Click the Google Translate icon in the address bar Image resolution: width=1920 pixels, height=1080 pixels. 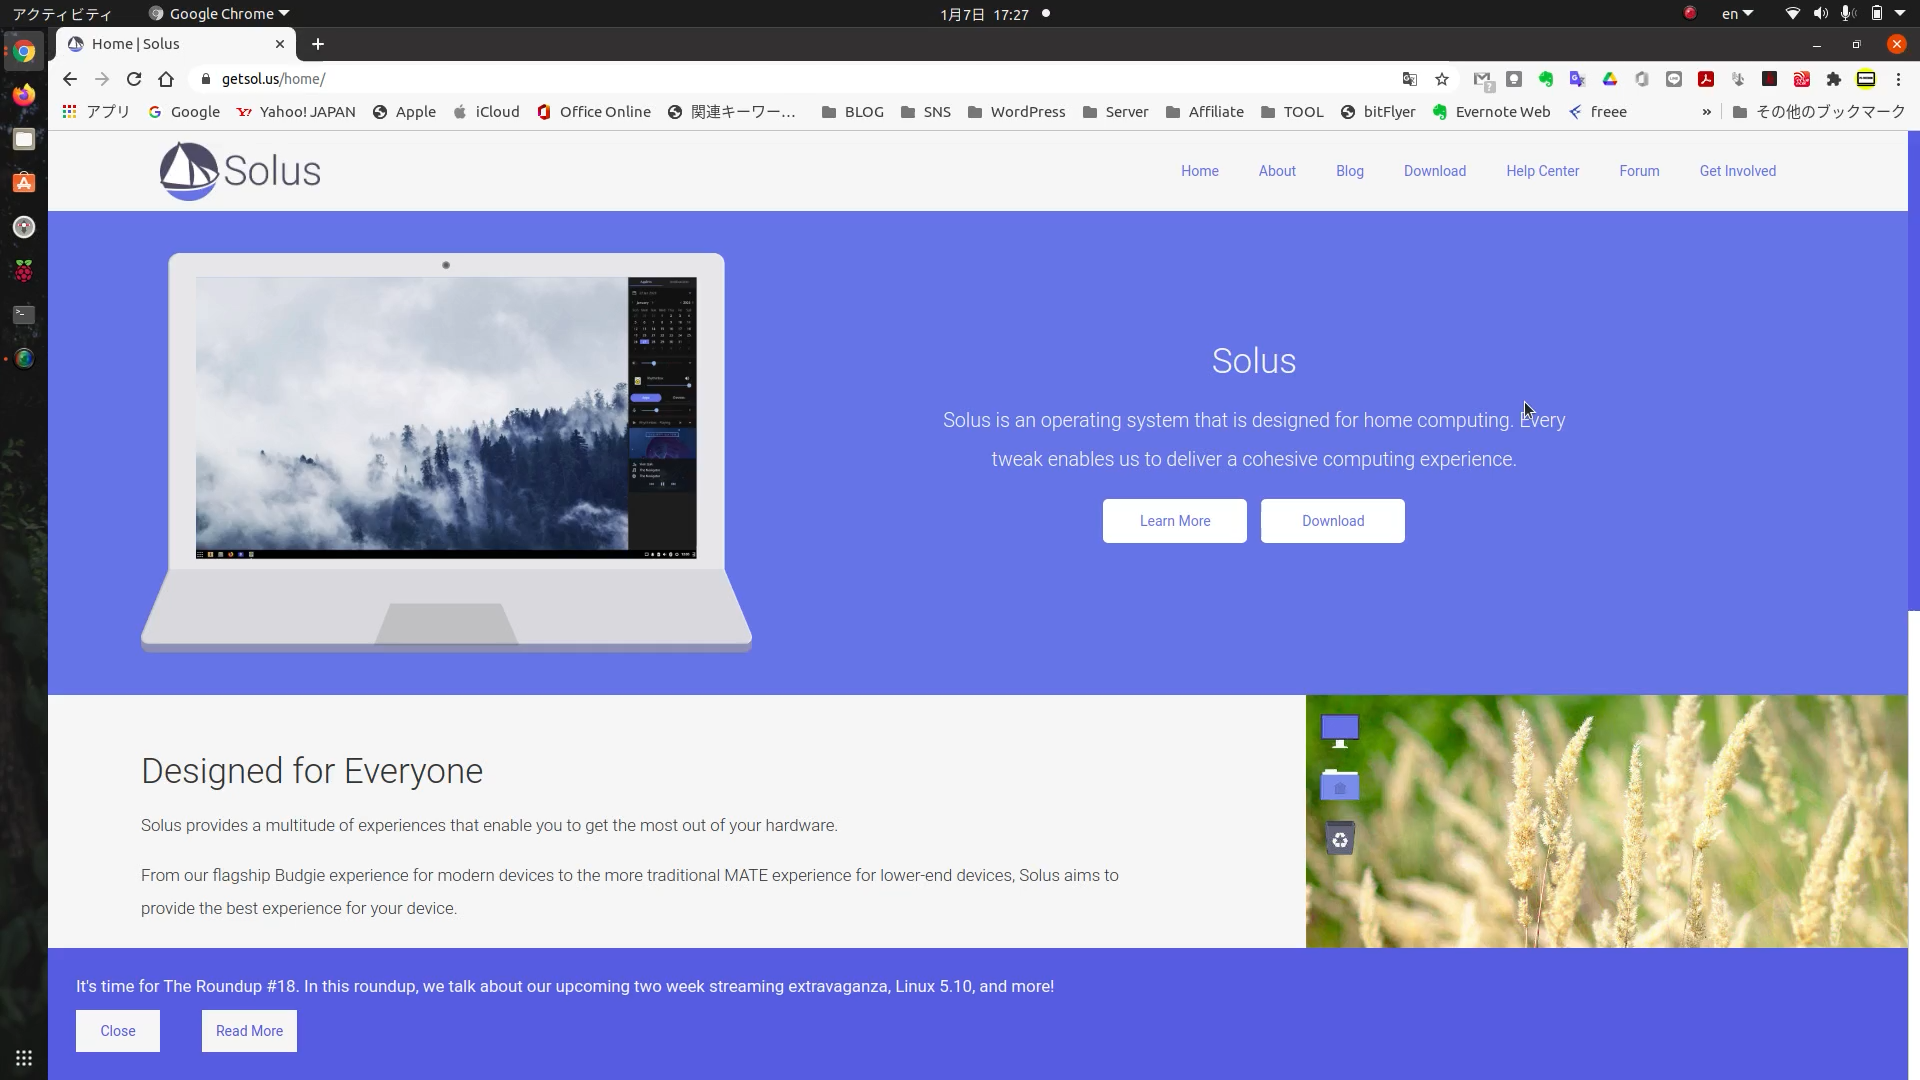[1410, 79]
